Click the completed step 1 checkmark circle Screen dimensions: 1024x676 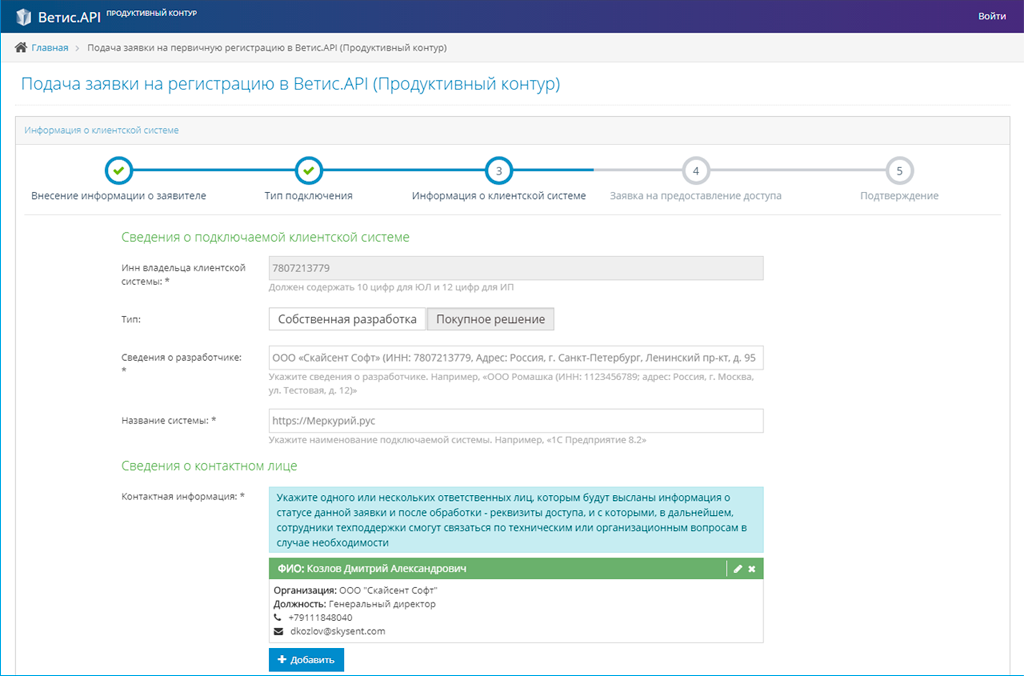click(119, 171)
